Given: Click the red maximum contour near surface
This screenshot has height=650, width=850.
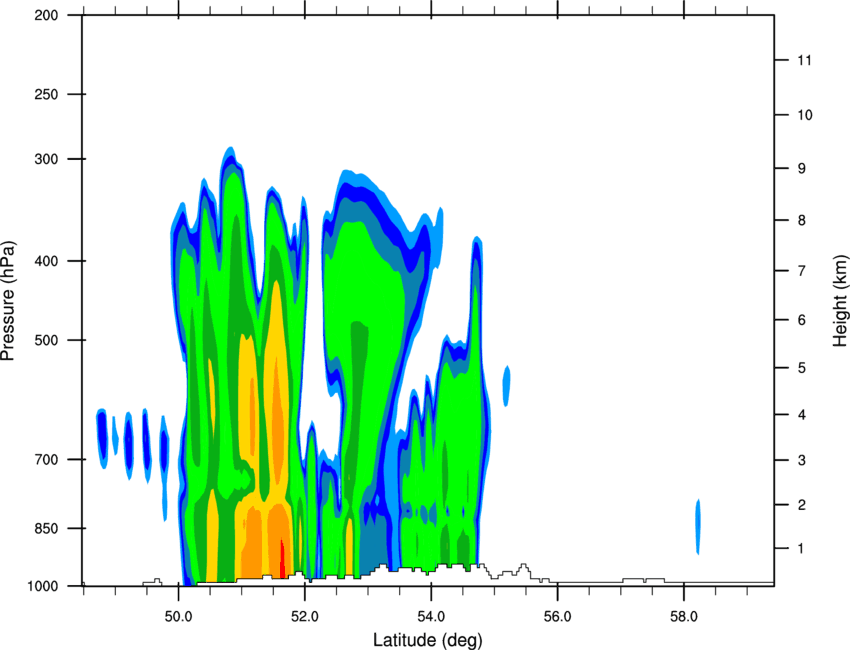Looking at the screenshot, I should pos(282,559).
